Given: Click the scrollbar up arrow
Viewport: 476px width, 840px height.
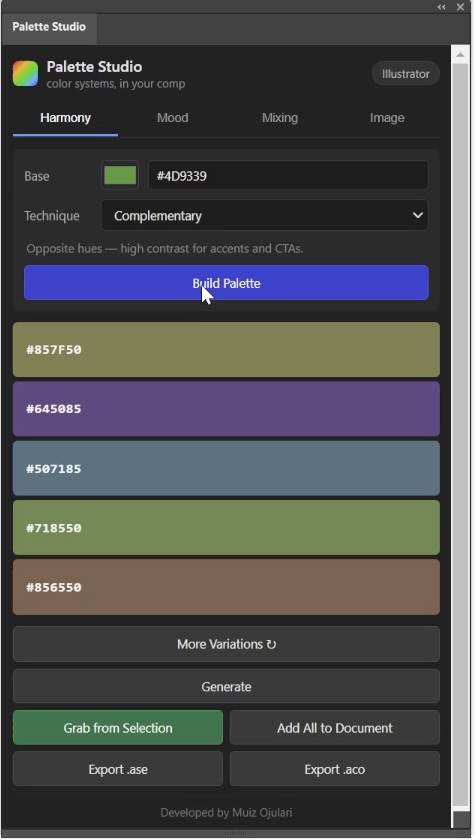Looking at the screenshot, I should [x=460, y=54].
